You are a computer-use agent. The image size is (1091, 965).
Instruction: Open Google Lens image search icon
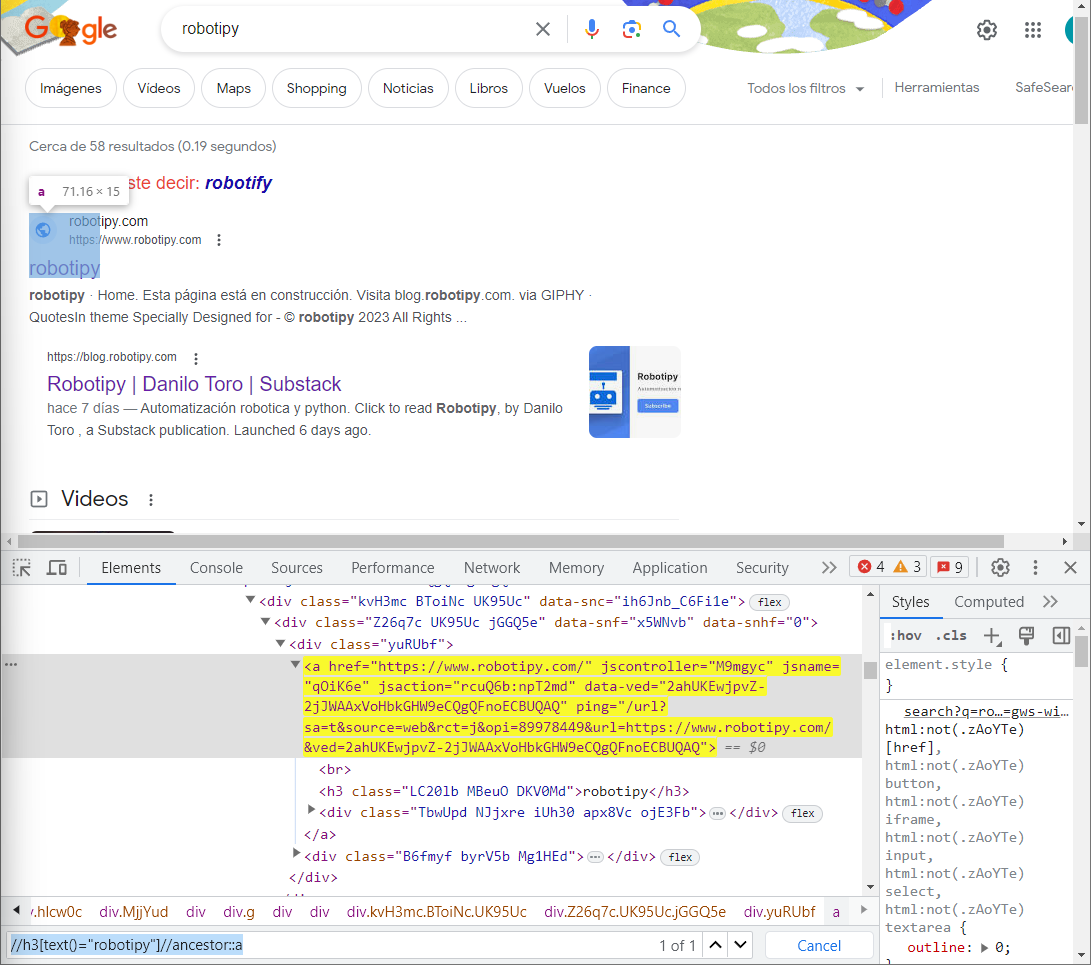point(632,29)
